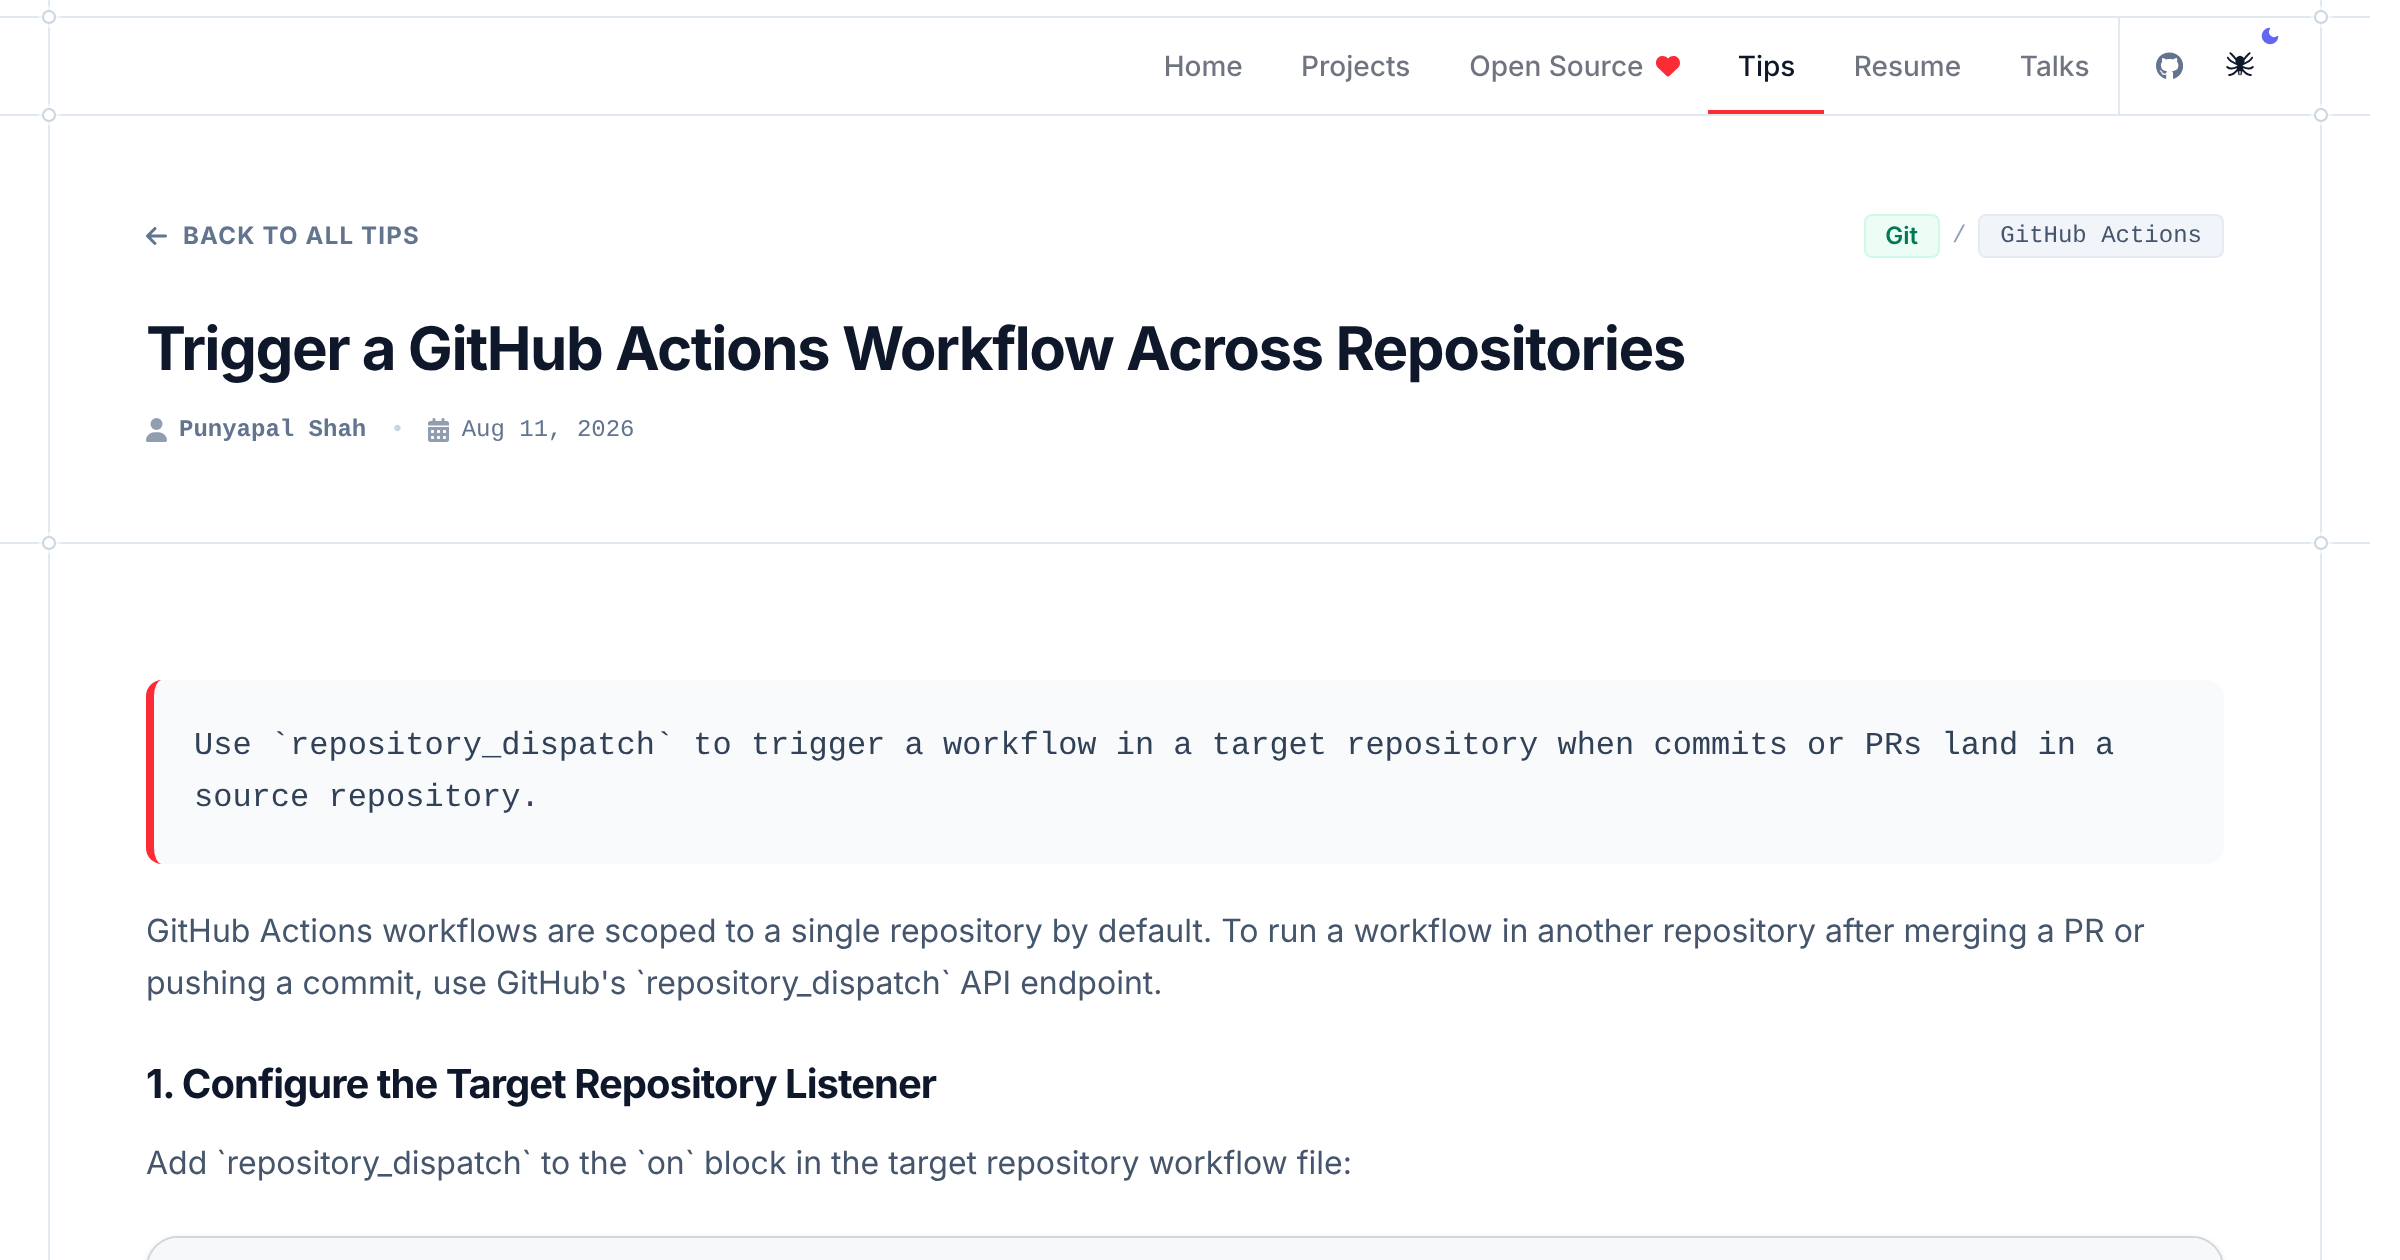Open the Resume page
Viewport: 2400px width, 1260px height.
(x=1907, y=66)
